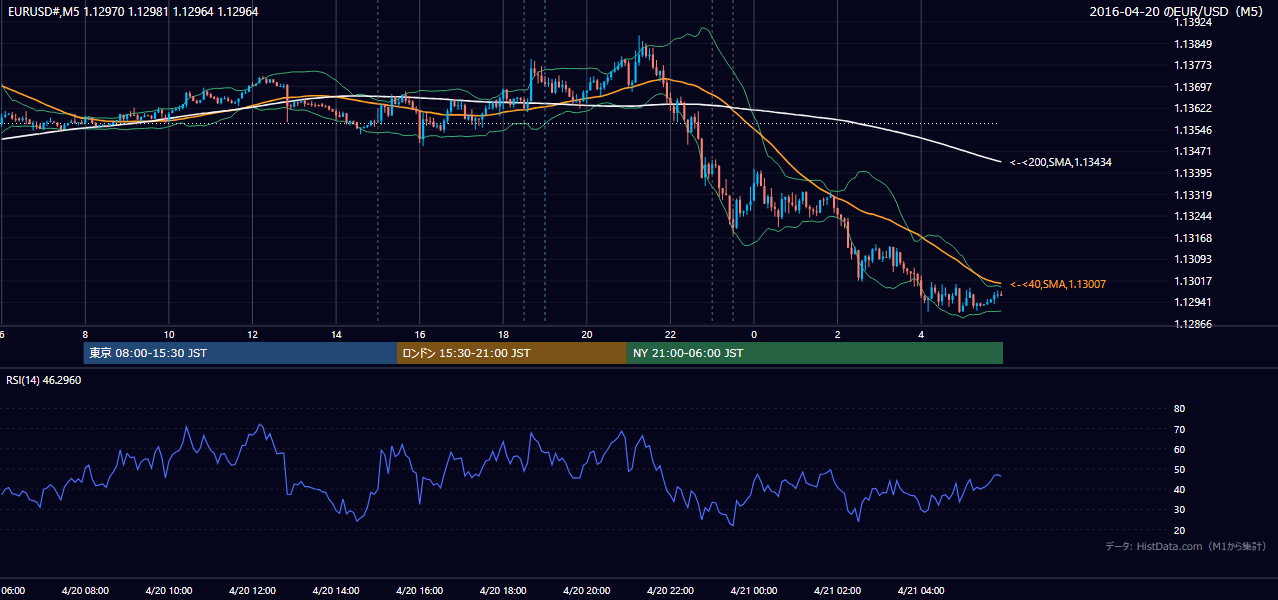Click bottom time label 4/20 10:00
Viewport: 1278px width, 600px height.
[168, 591]
